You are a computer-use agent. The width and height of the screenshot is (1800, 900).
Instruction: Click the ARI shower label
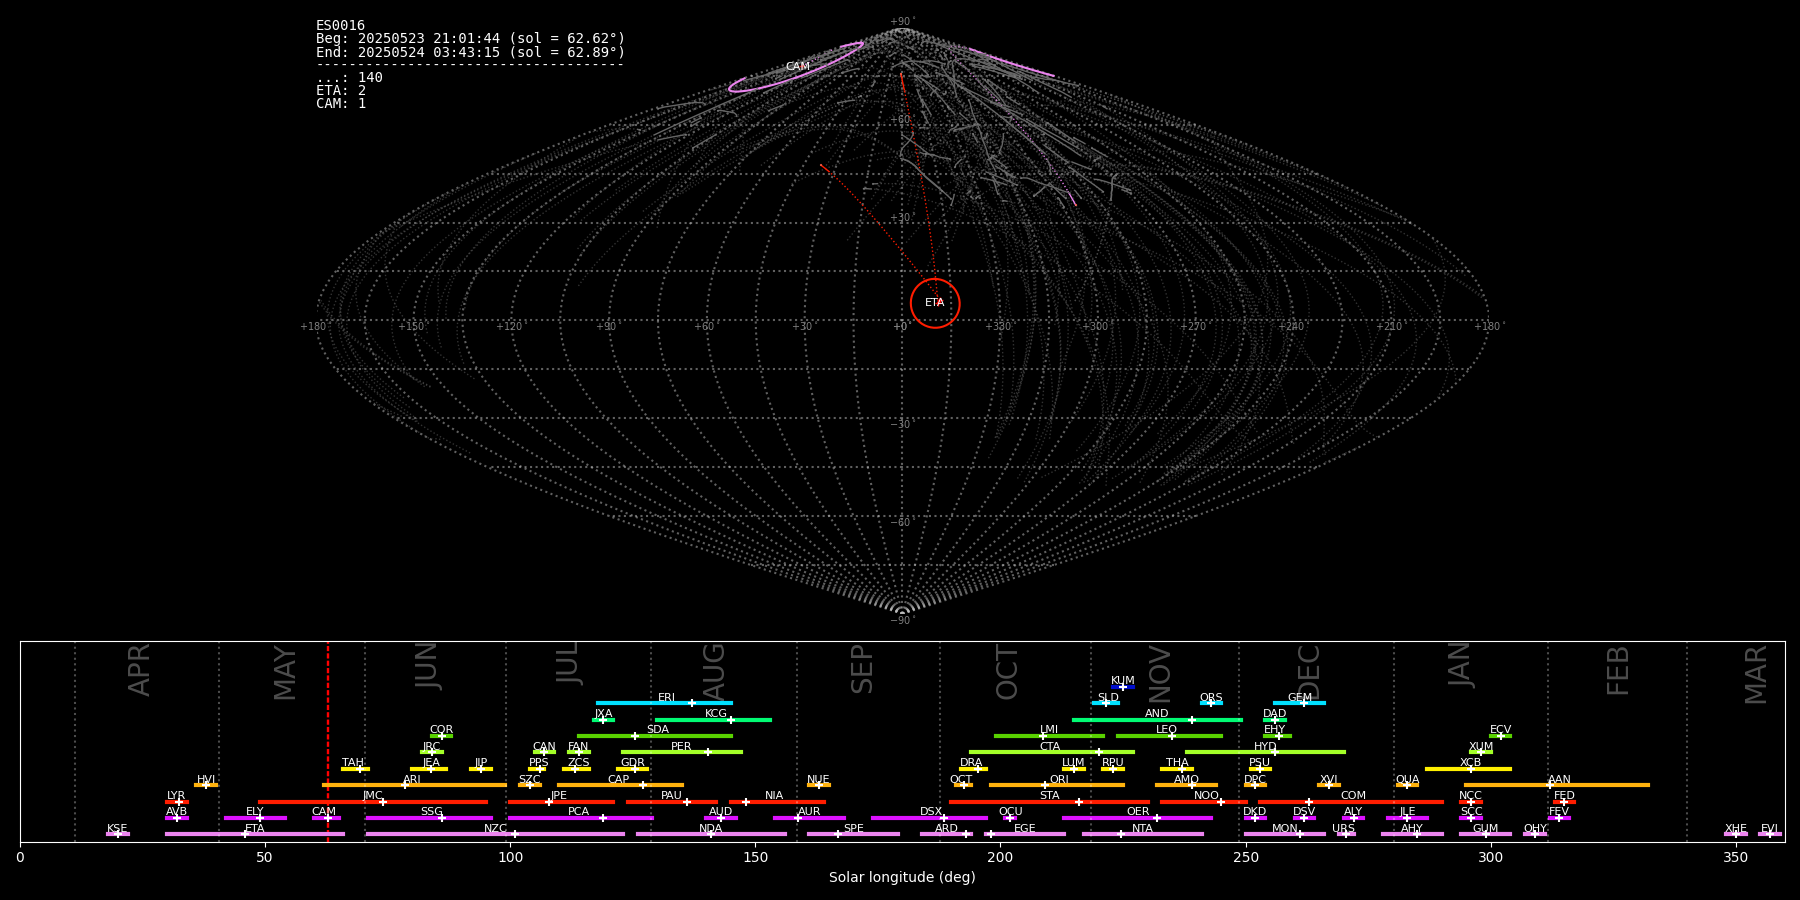coord(412,779)
